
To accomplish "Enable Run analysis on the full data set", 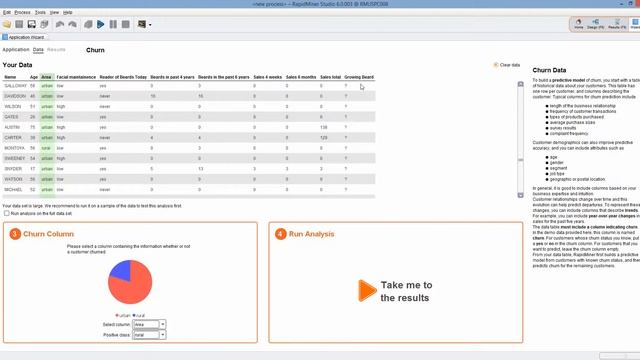I will (x=7, y=213).
